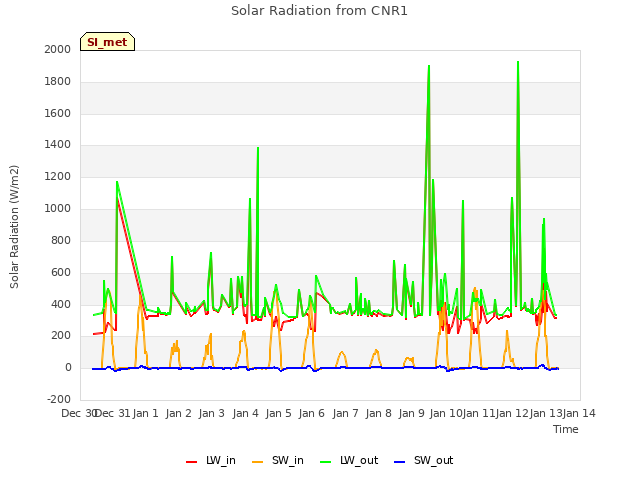
Task: Click the green LW_out legend swatch
Action: pos(326,462)
